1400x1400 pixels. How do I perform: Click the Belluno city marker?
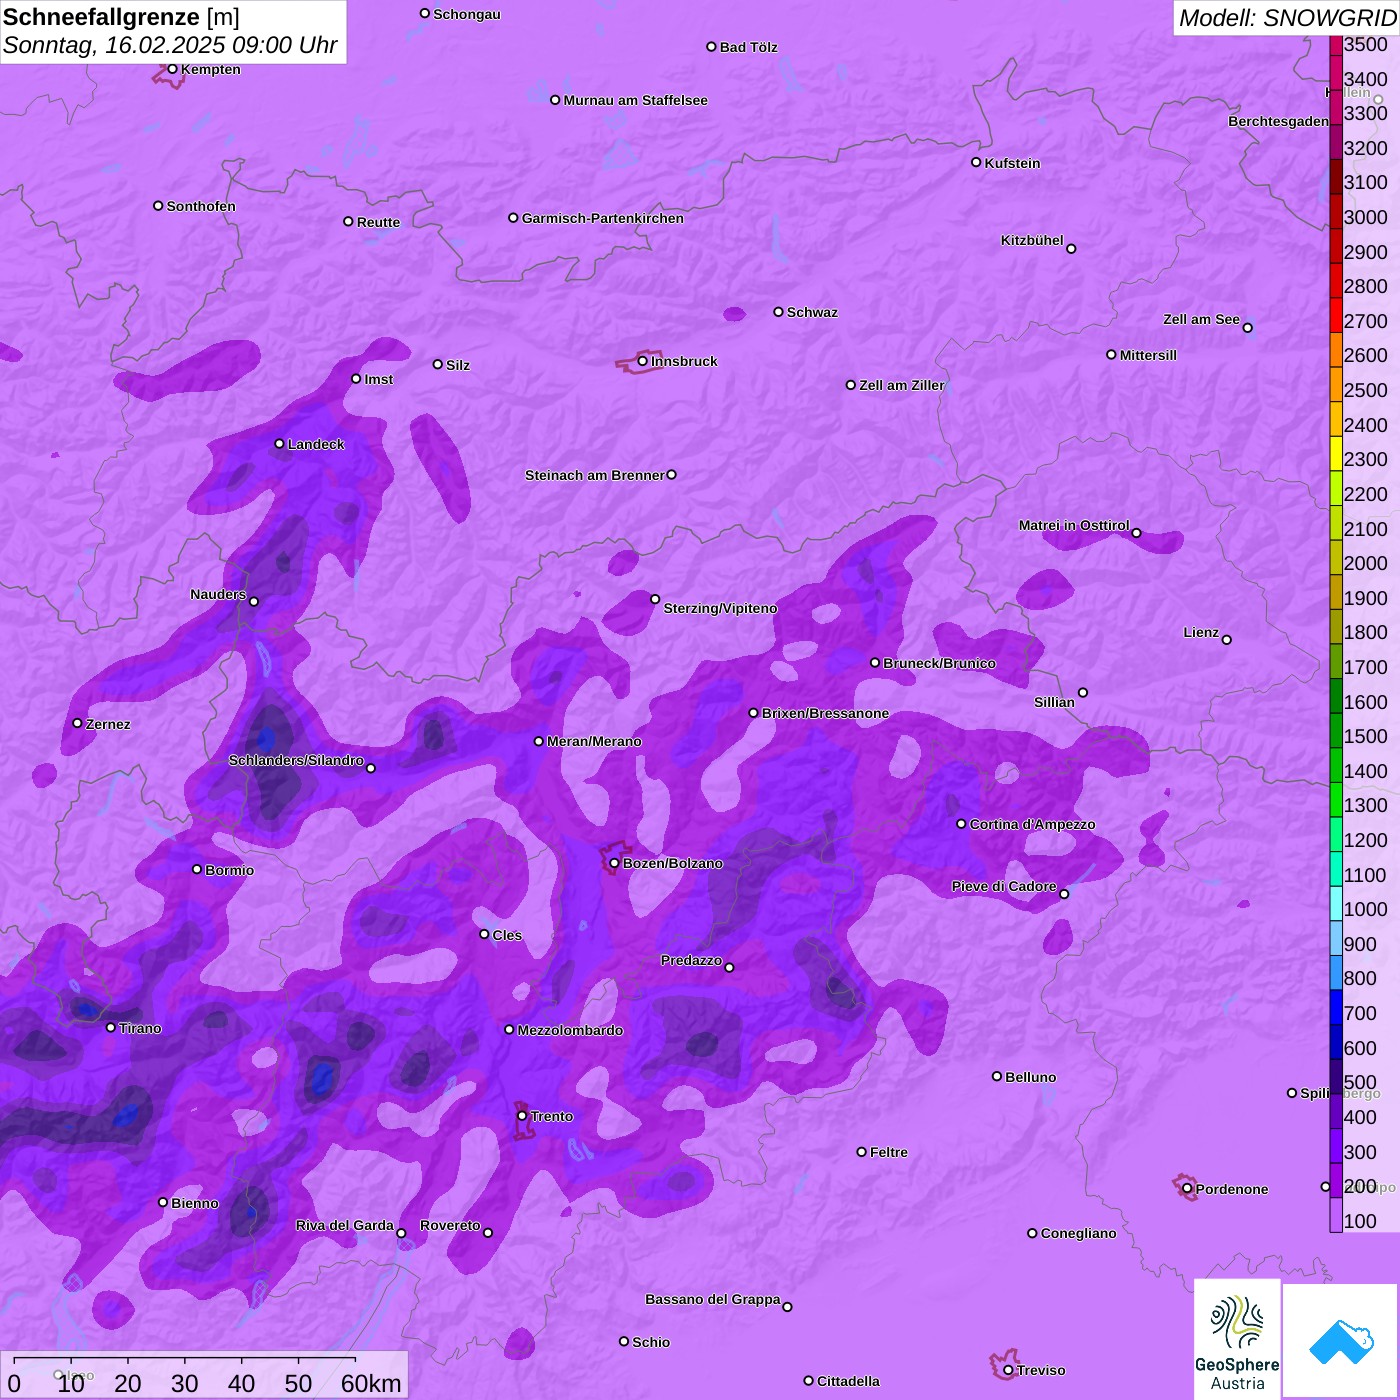(997, 1076)
